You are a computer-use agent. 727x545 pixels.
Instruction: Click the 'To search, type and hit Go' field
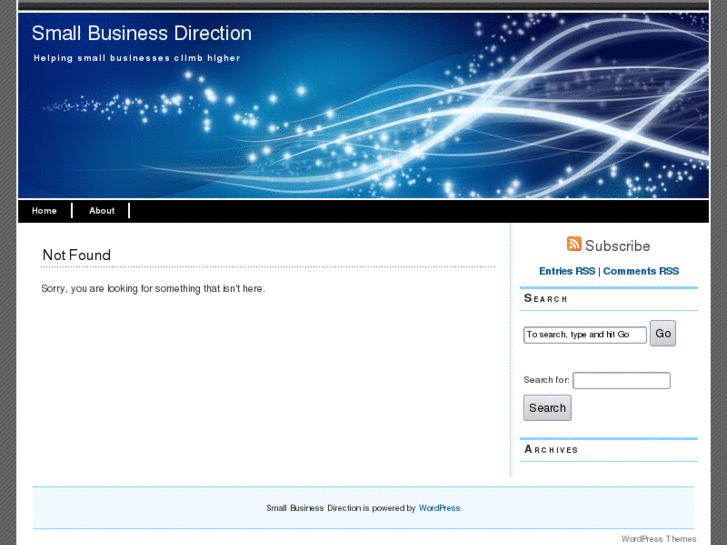coord(585,335)
